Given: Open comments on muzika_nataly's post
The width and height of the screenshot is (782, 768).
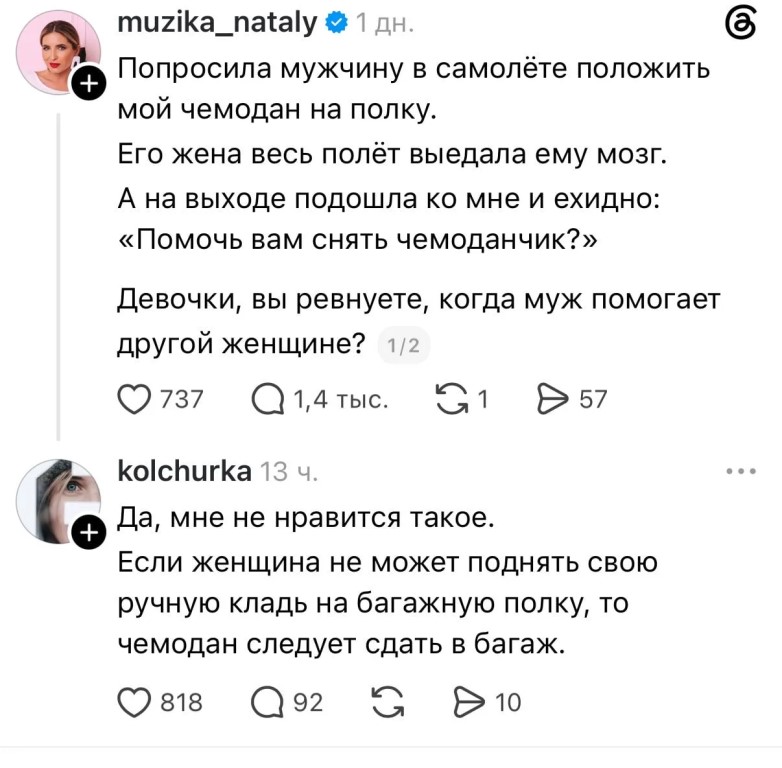Looking at the screenshot, I should pos(268,400).
